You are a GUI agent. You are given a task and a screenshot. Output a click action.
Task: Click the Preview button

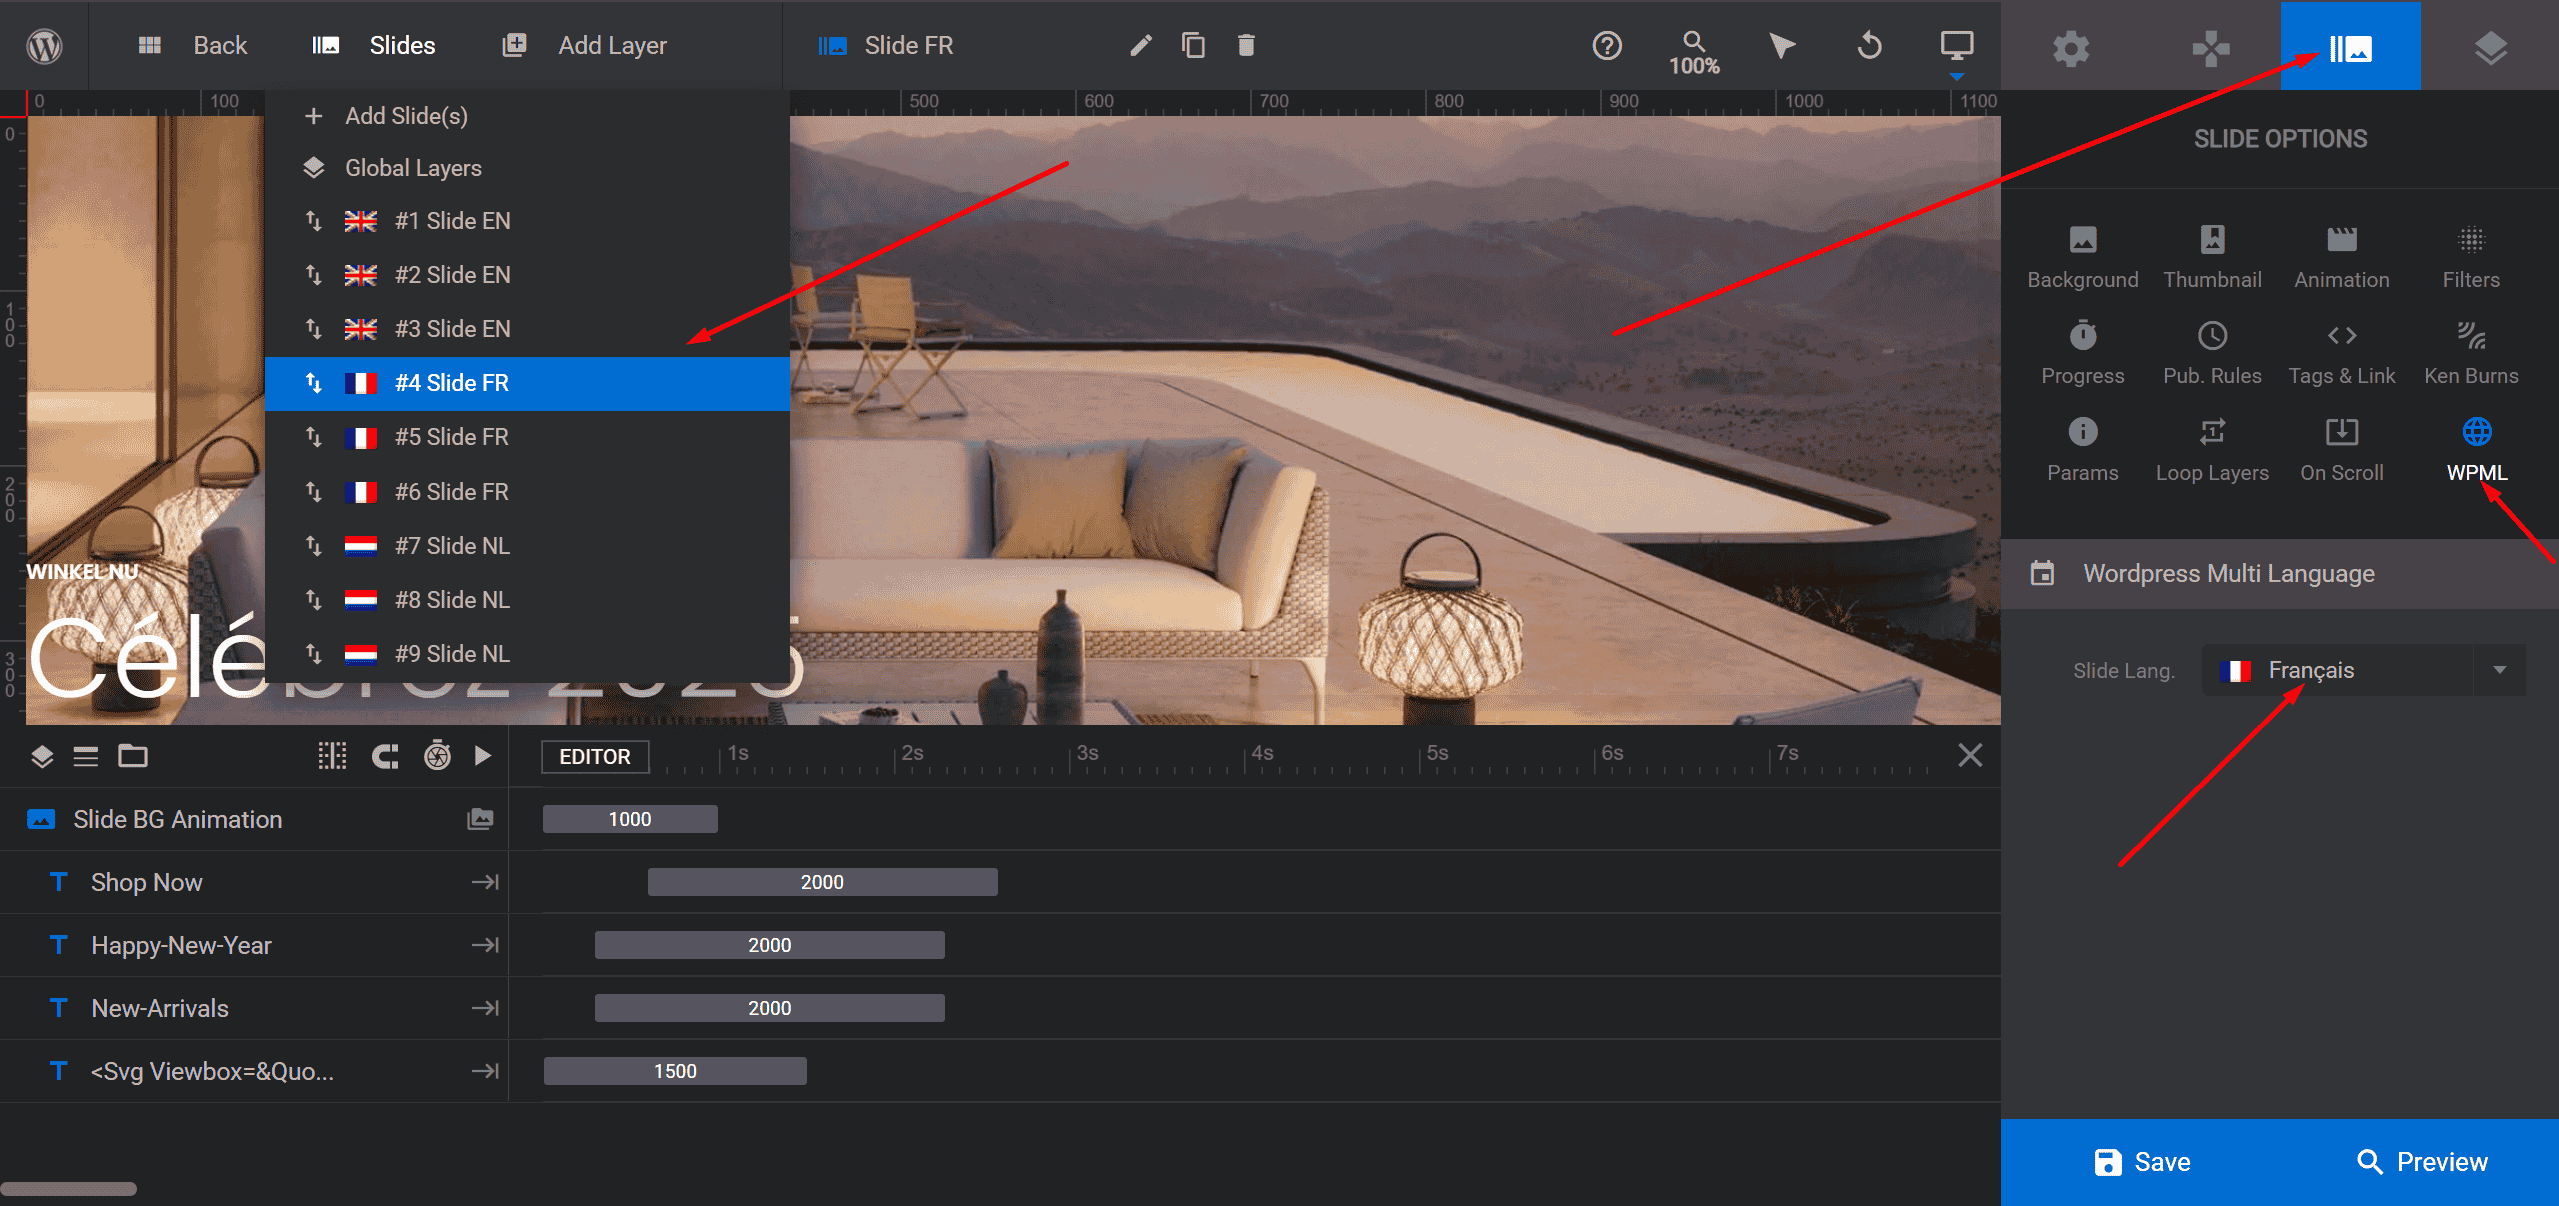(2420, 1161)
